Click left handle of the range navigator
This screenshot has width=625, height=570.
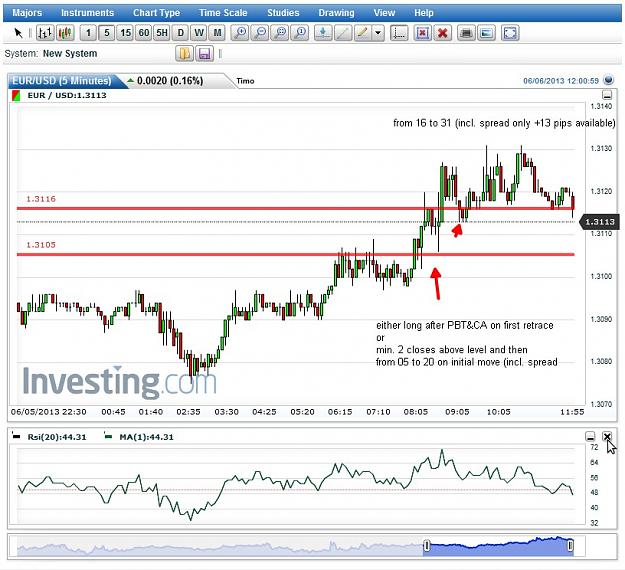click(426, 545)
